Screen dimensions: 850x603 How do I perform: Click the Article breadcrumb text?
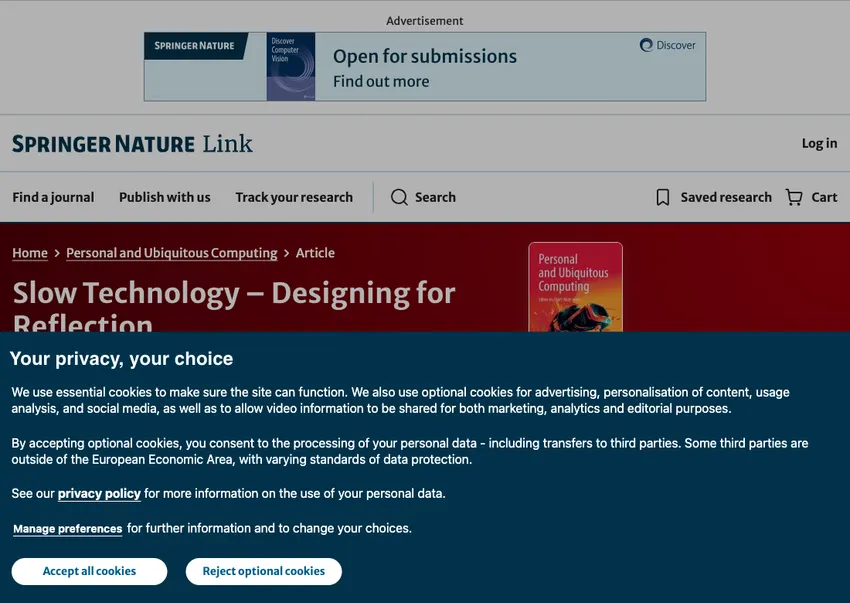[x=315, y=253]
